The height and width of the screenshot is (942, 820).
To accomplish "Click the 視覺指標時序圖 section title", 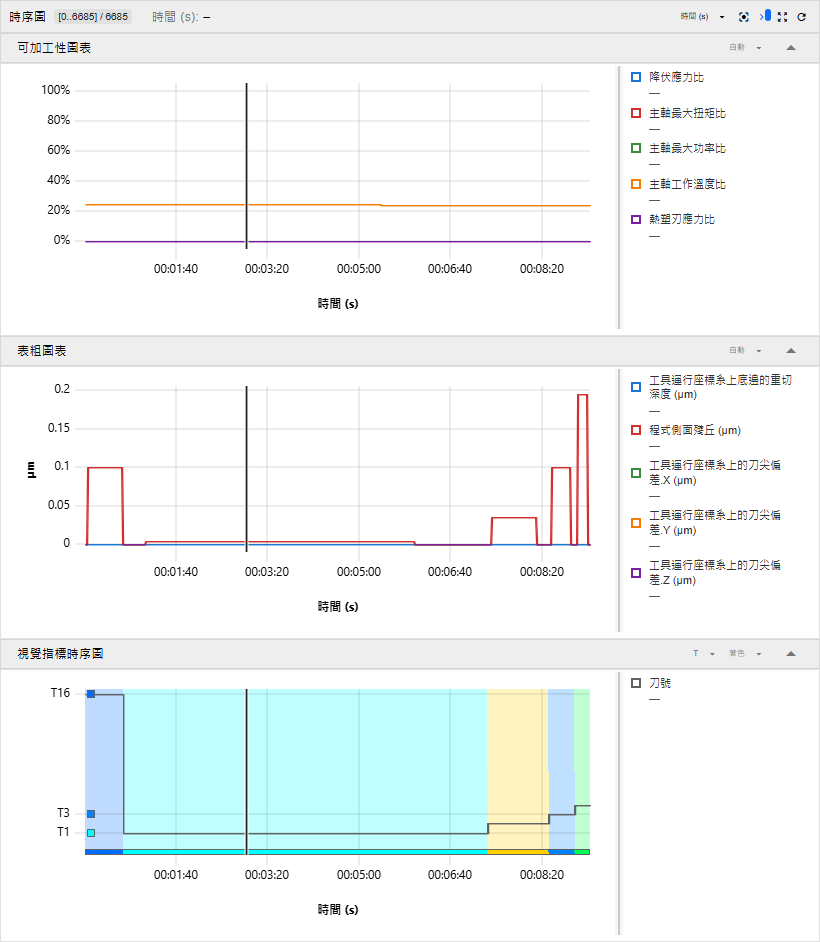I will pyautogui.click(x=60, y=653).
